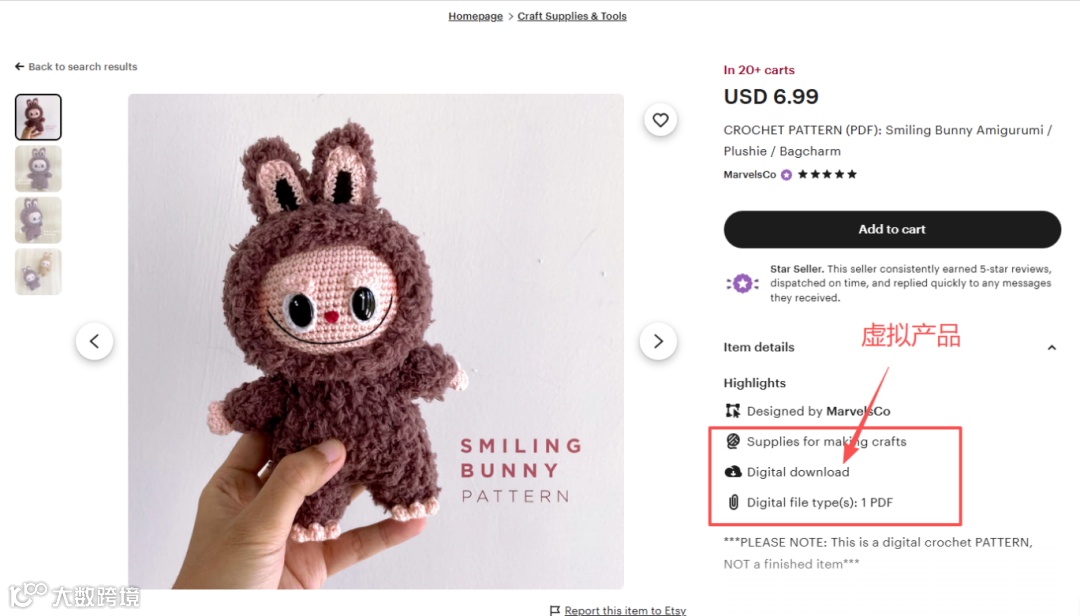
Task: Select the third product thumbnail
Action: click(38, 220)
